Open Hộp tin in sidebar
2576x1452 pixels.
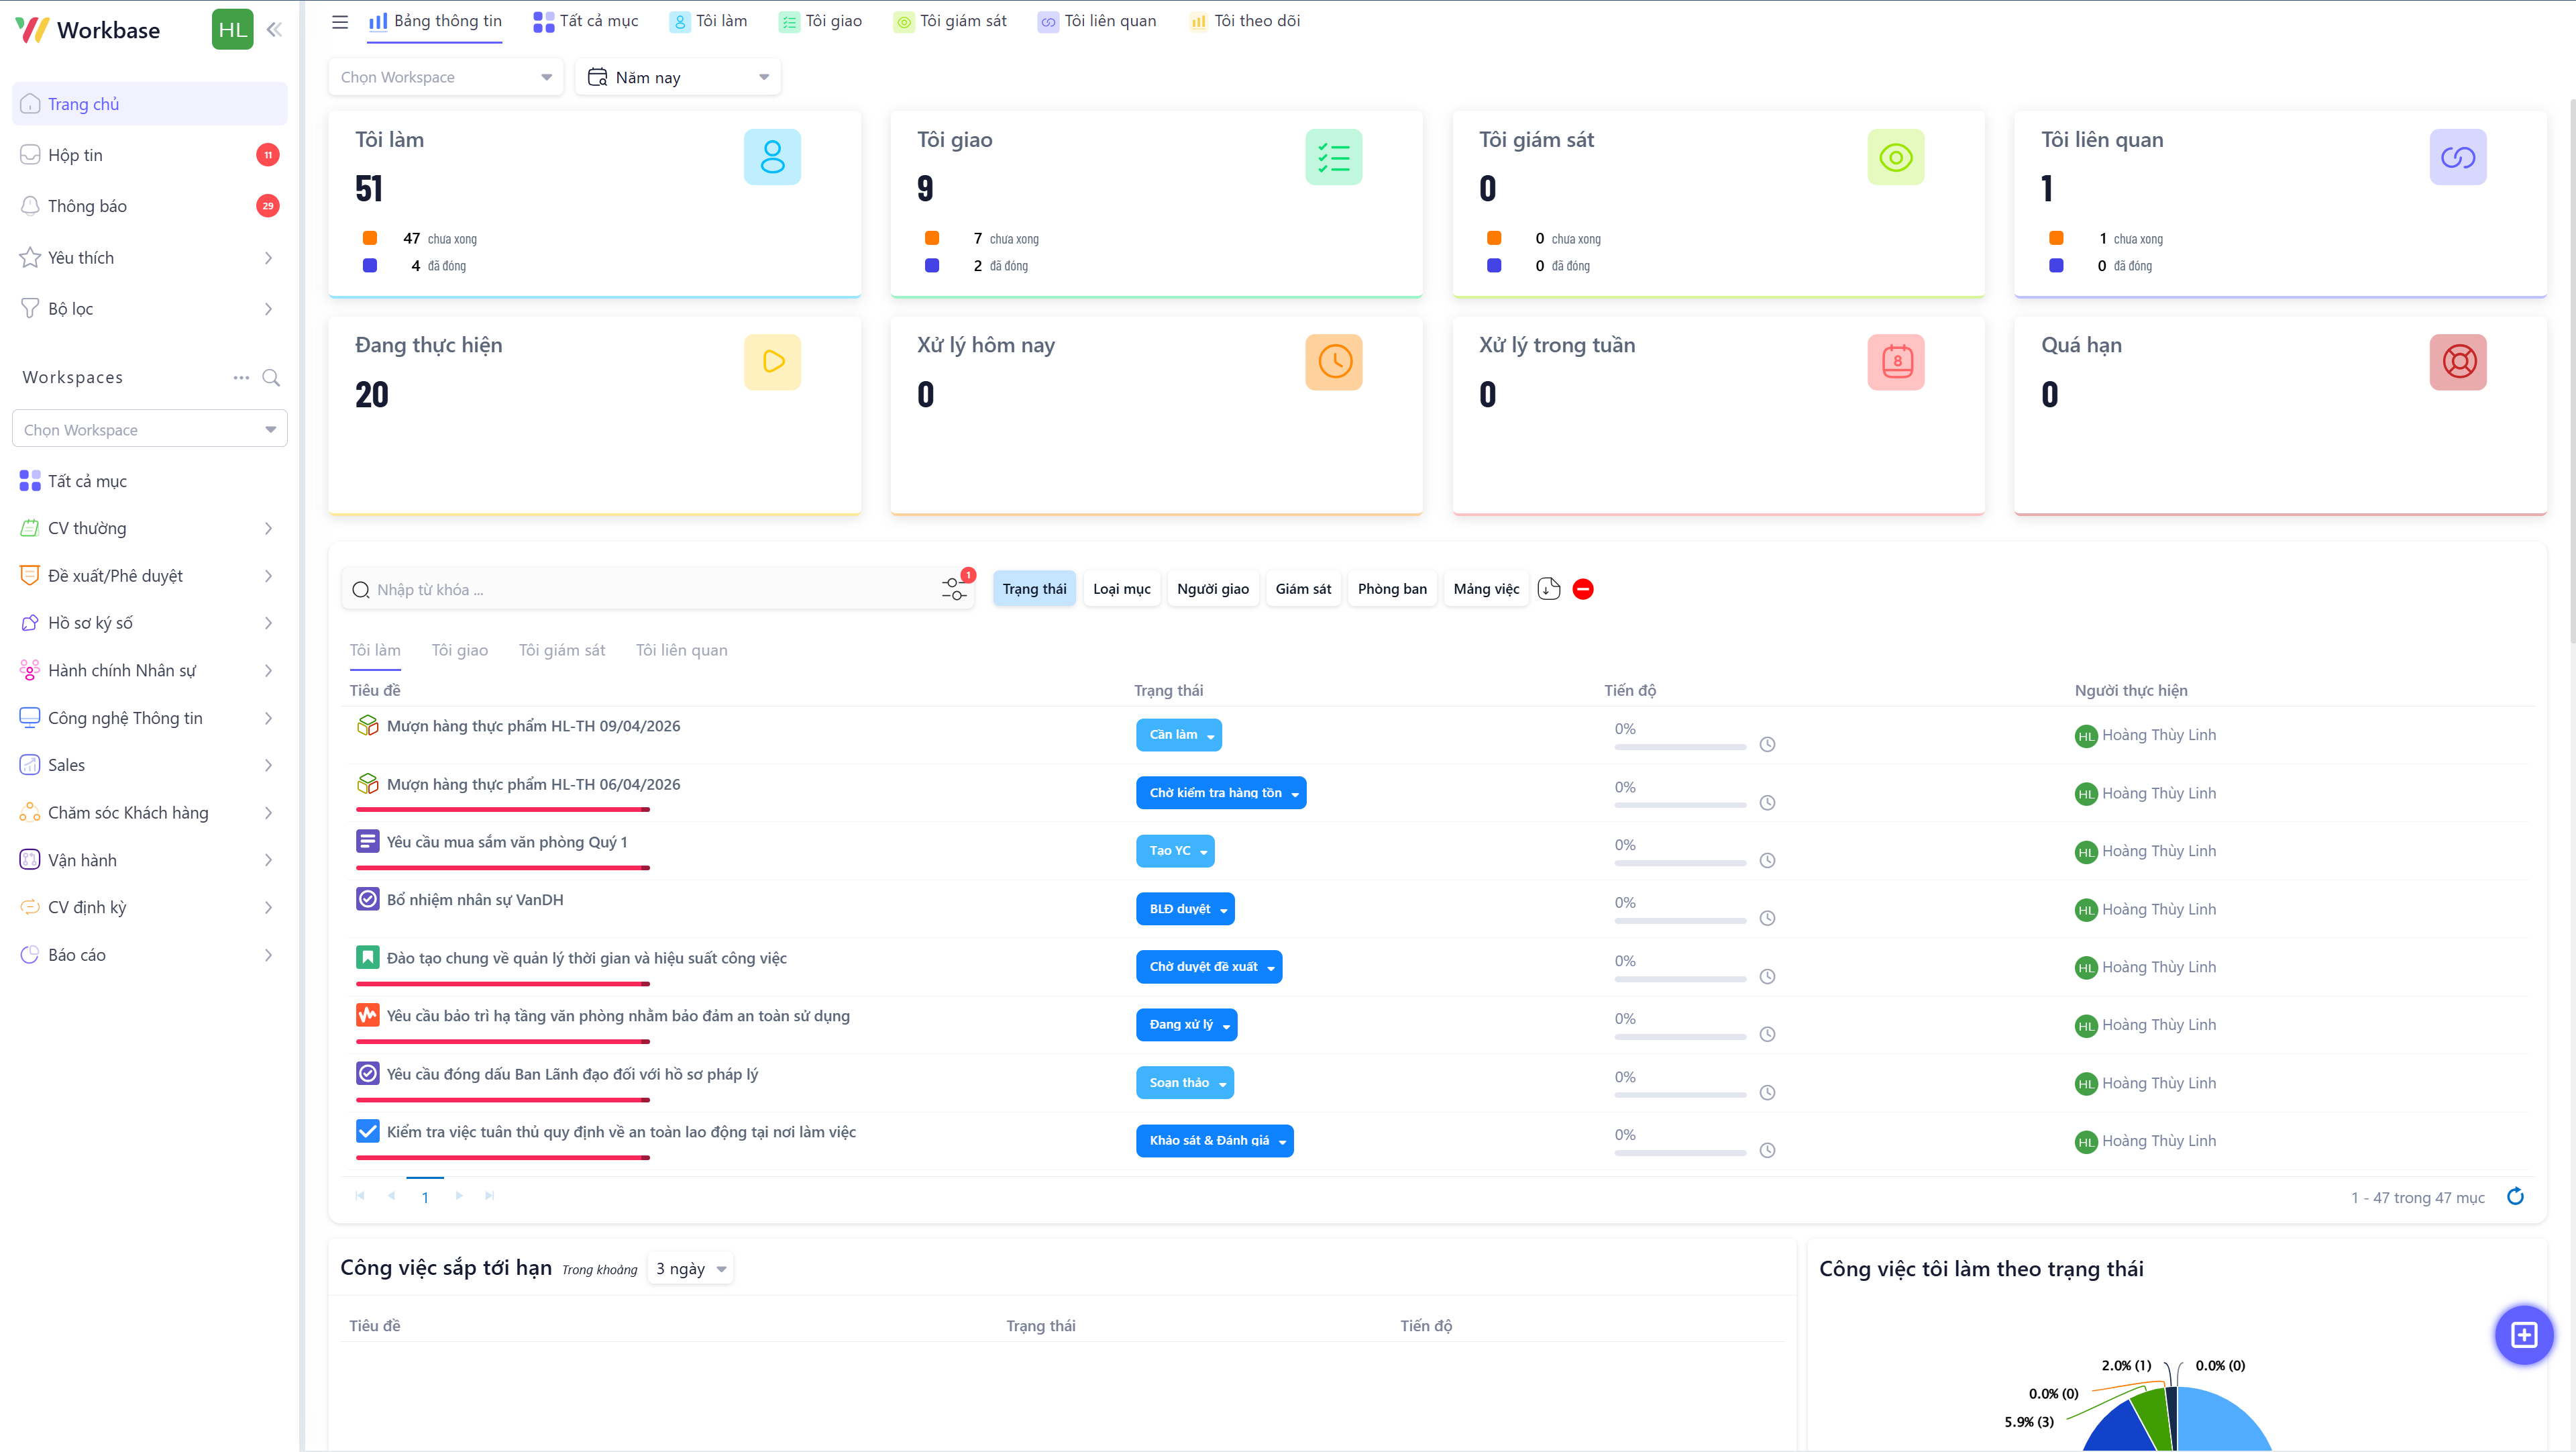76,155
